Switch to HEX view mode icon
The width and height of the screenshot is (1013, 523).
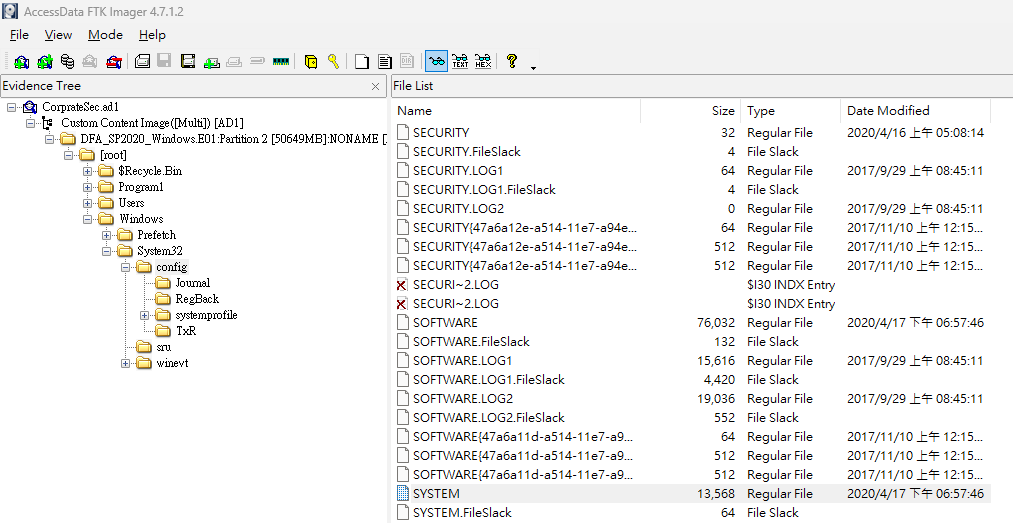point(483,61)
